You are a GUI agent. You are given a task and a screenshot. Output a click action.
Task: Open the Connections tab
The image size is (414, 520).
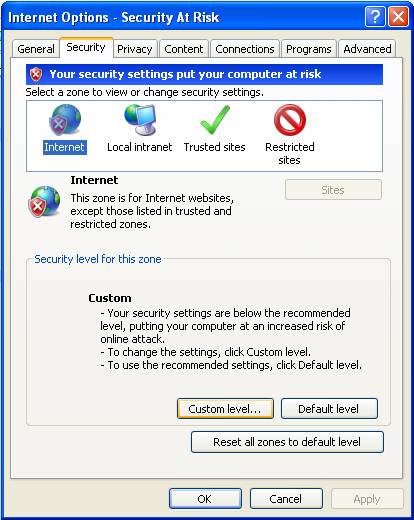[x=245, y=49]
